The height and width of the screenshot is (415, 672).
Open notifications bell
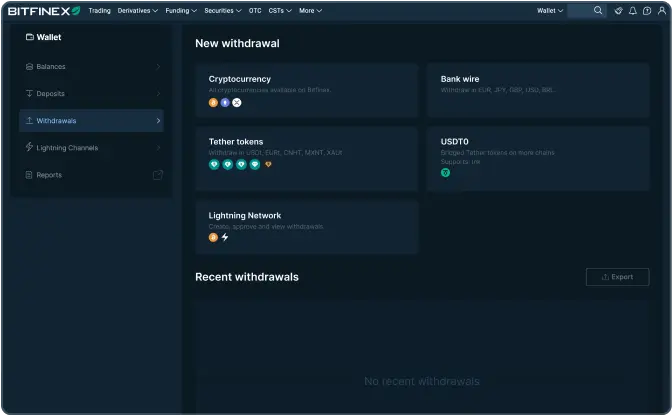pyautogui.click(x=633, y=11)
